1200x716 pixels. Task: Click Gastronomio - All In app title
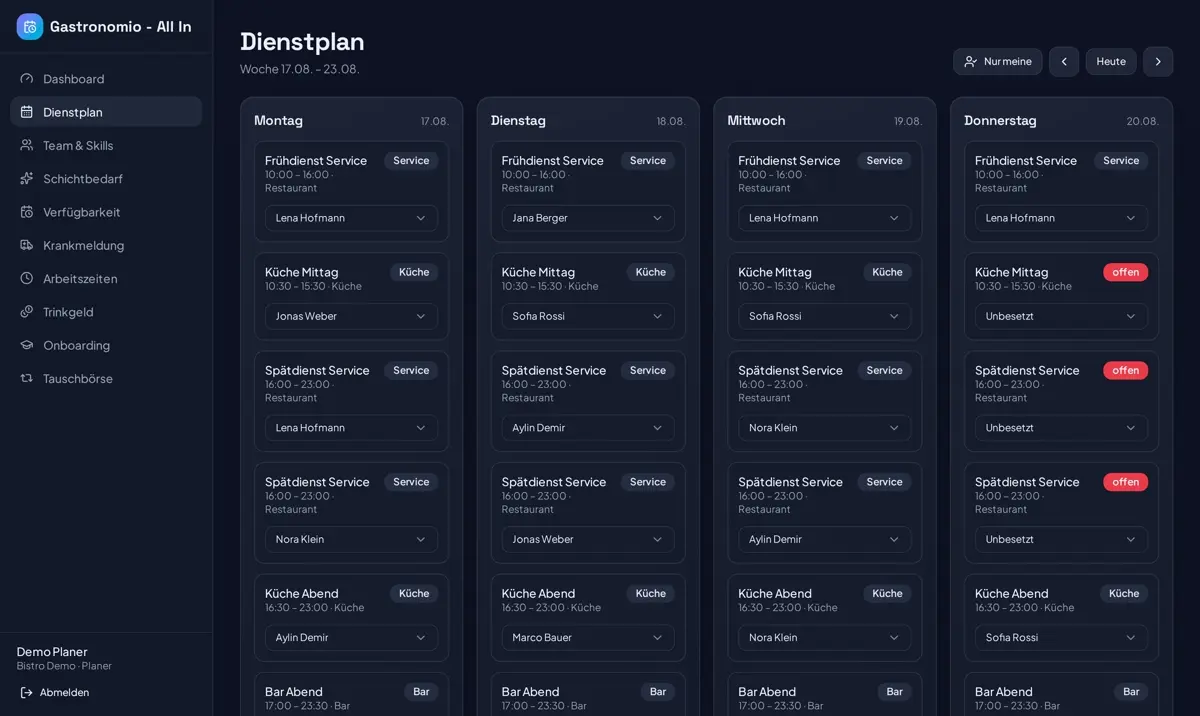[121, 27]
